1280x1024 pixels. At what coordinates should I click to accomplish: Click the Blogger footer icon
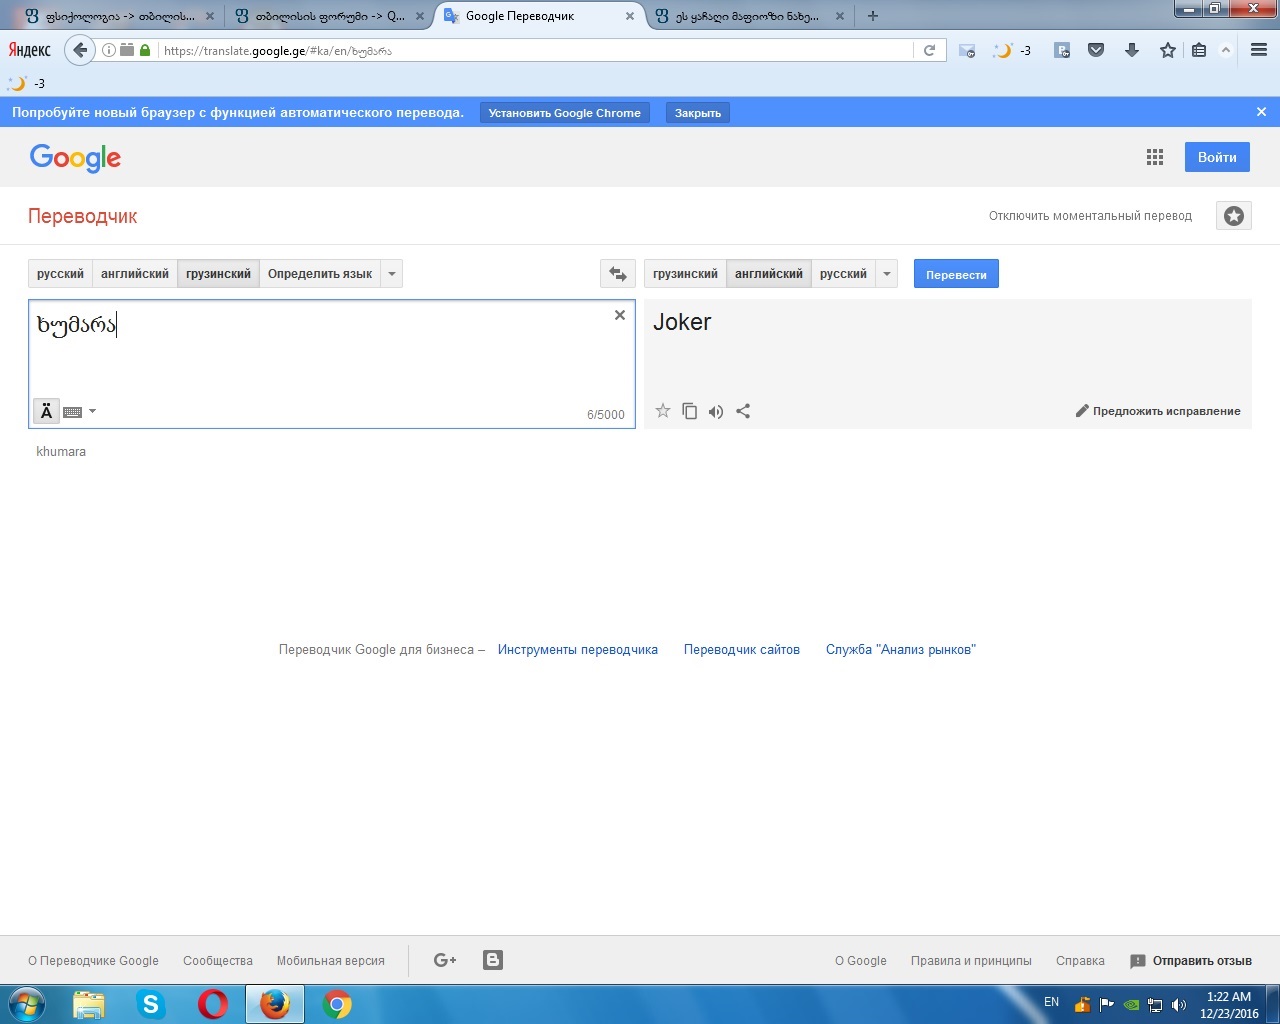pyautogui.click(x=493, y=960)
